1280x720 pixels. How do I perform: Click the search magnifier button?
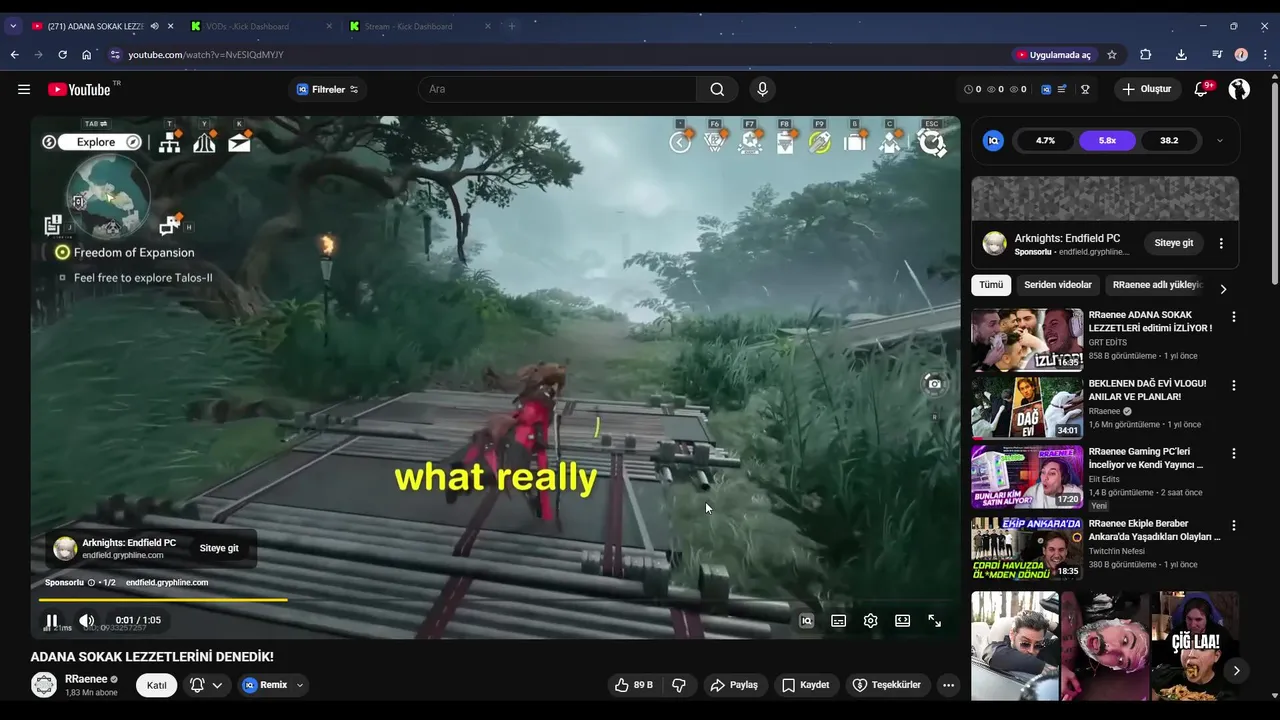[717, 89]
